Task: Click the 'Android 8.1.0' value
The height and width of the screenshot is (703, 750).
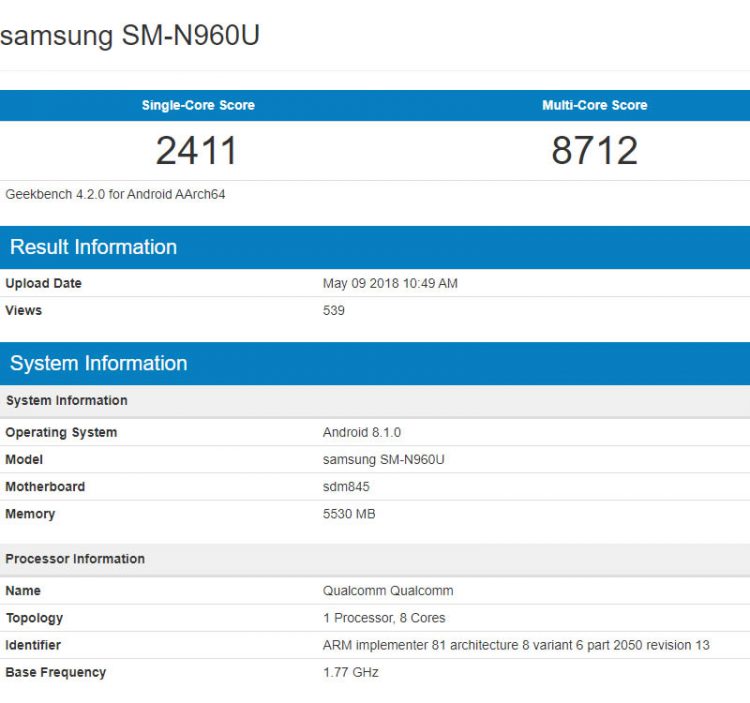Action: tap(362, 432)
